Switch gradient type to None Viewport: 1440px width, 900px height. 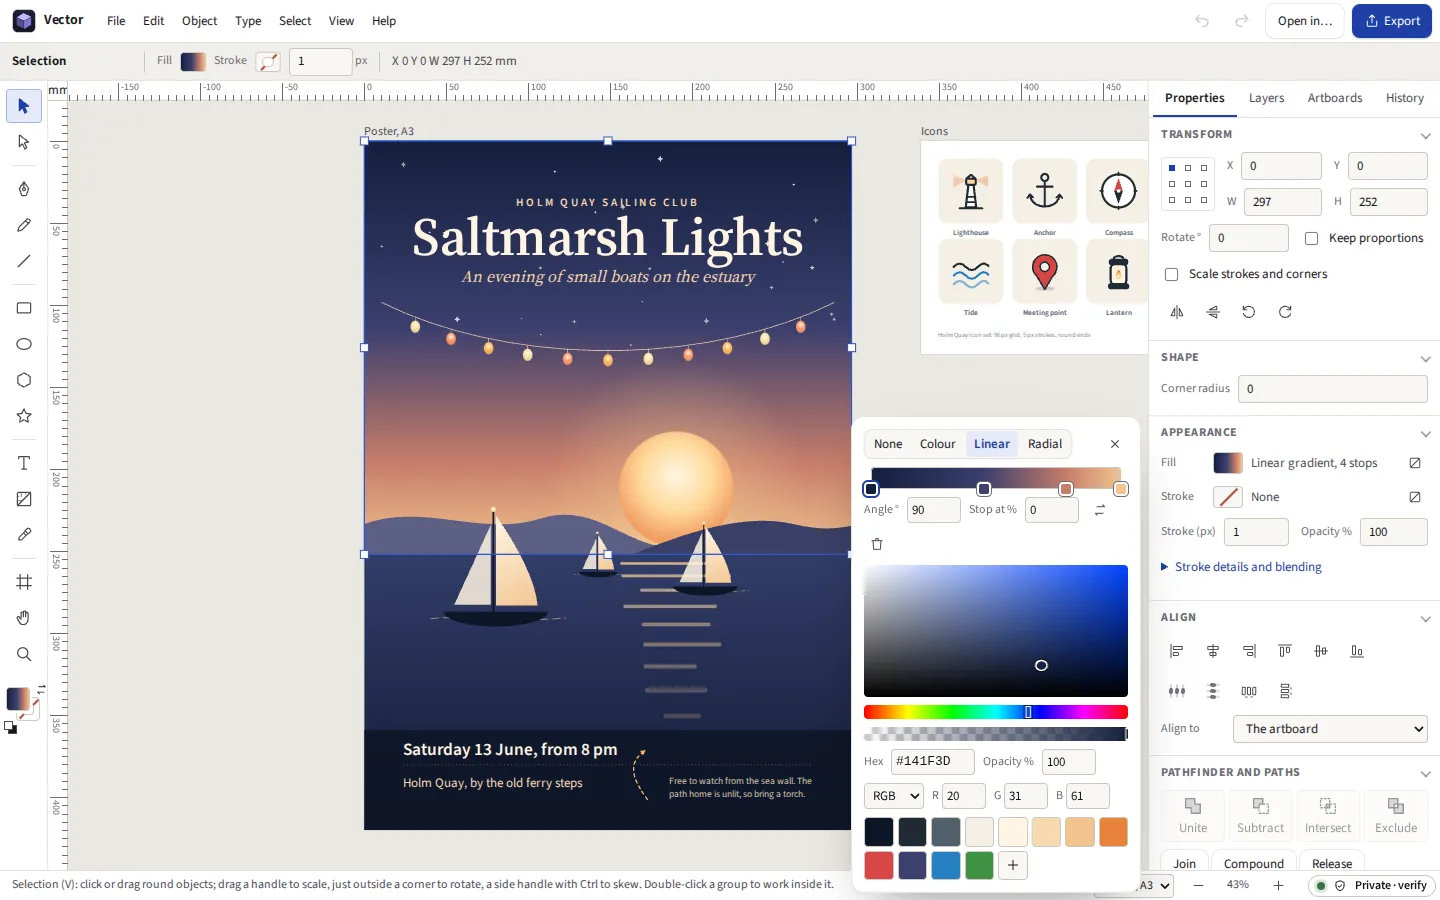point(888,444)
